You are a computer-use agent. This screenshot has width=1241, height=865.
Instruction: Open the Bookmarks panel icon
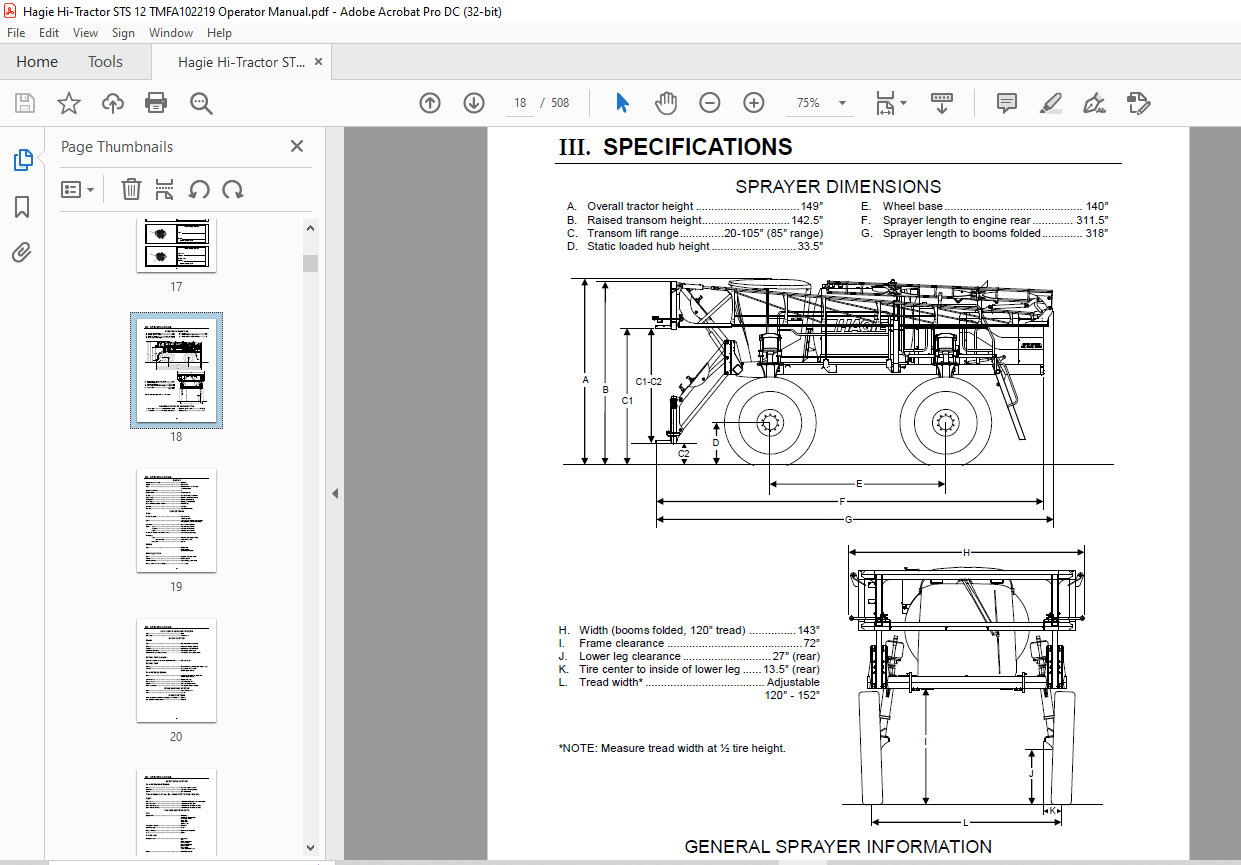(x=22, y=207)
